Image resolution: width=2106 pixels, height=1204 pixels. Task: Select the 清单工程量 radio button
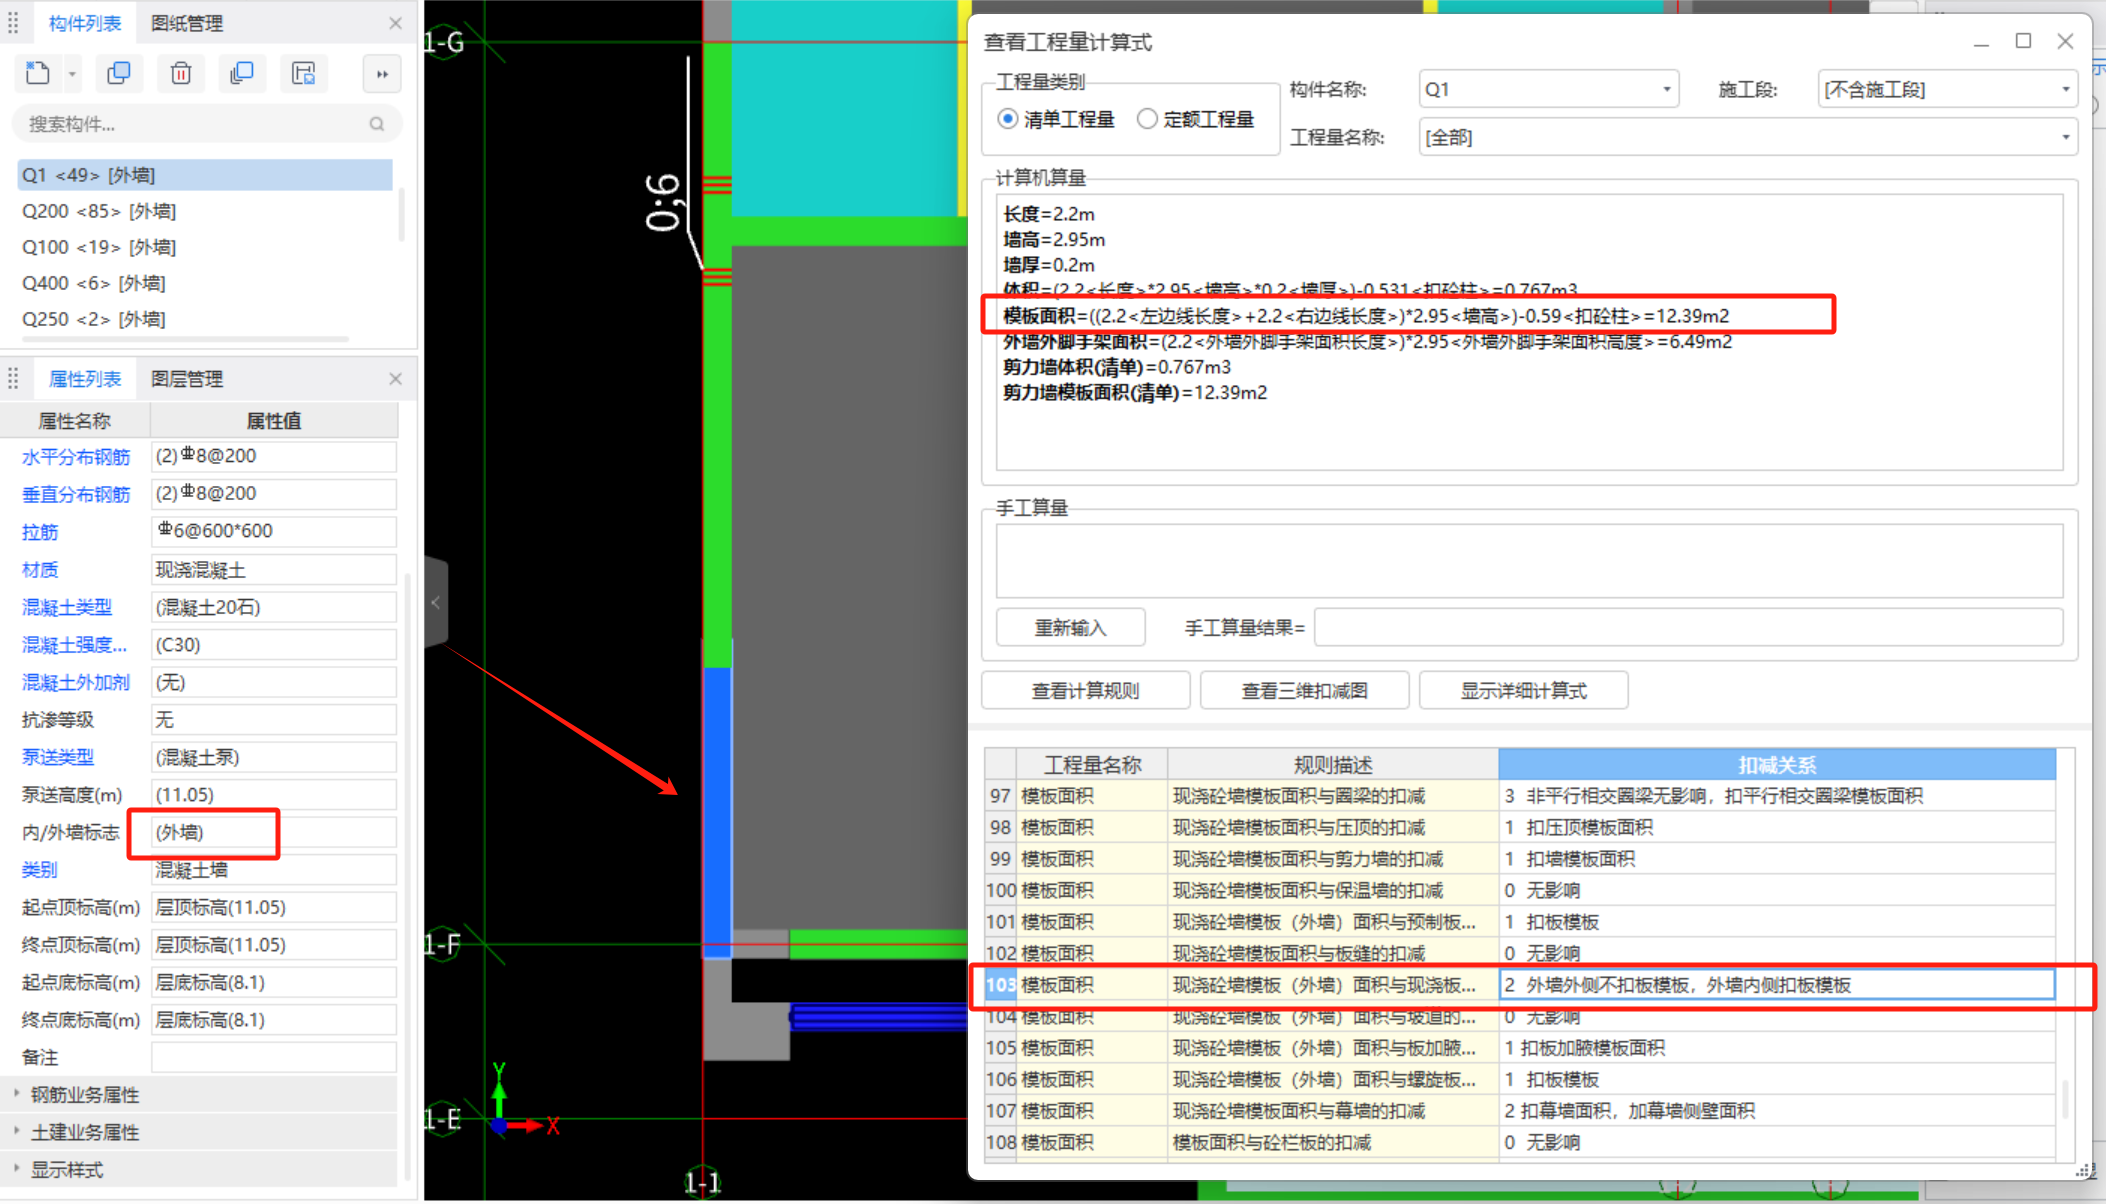point(1008,119)
